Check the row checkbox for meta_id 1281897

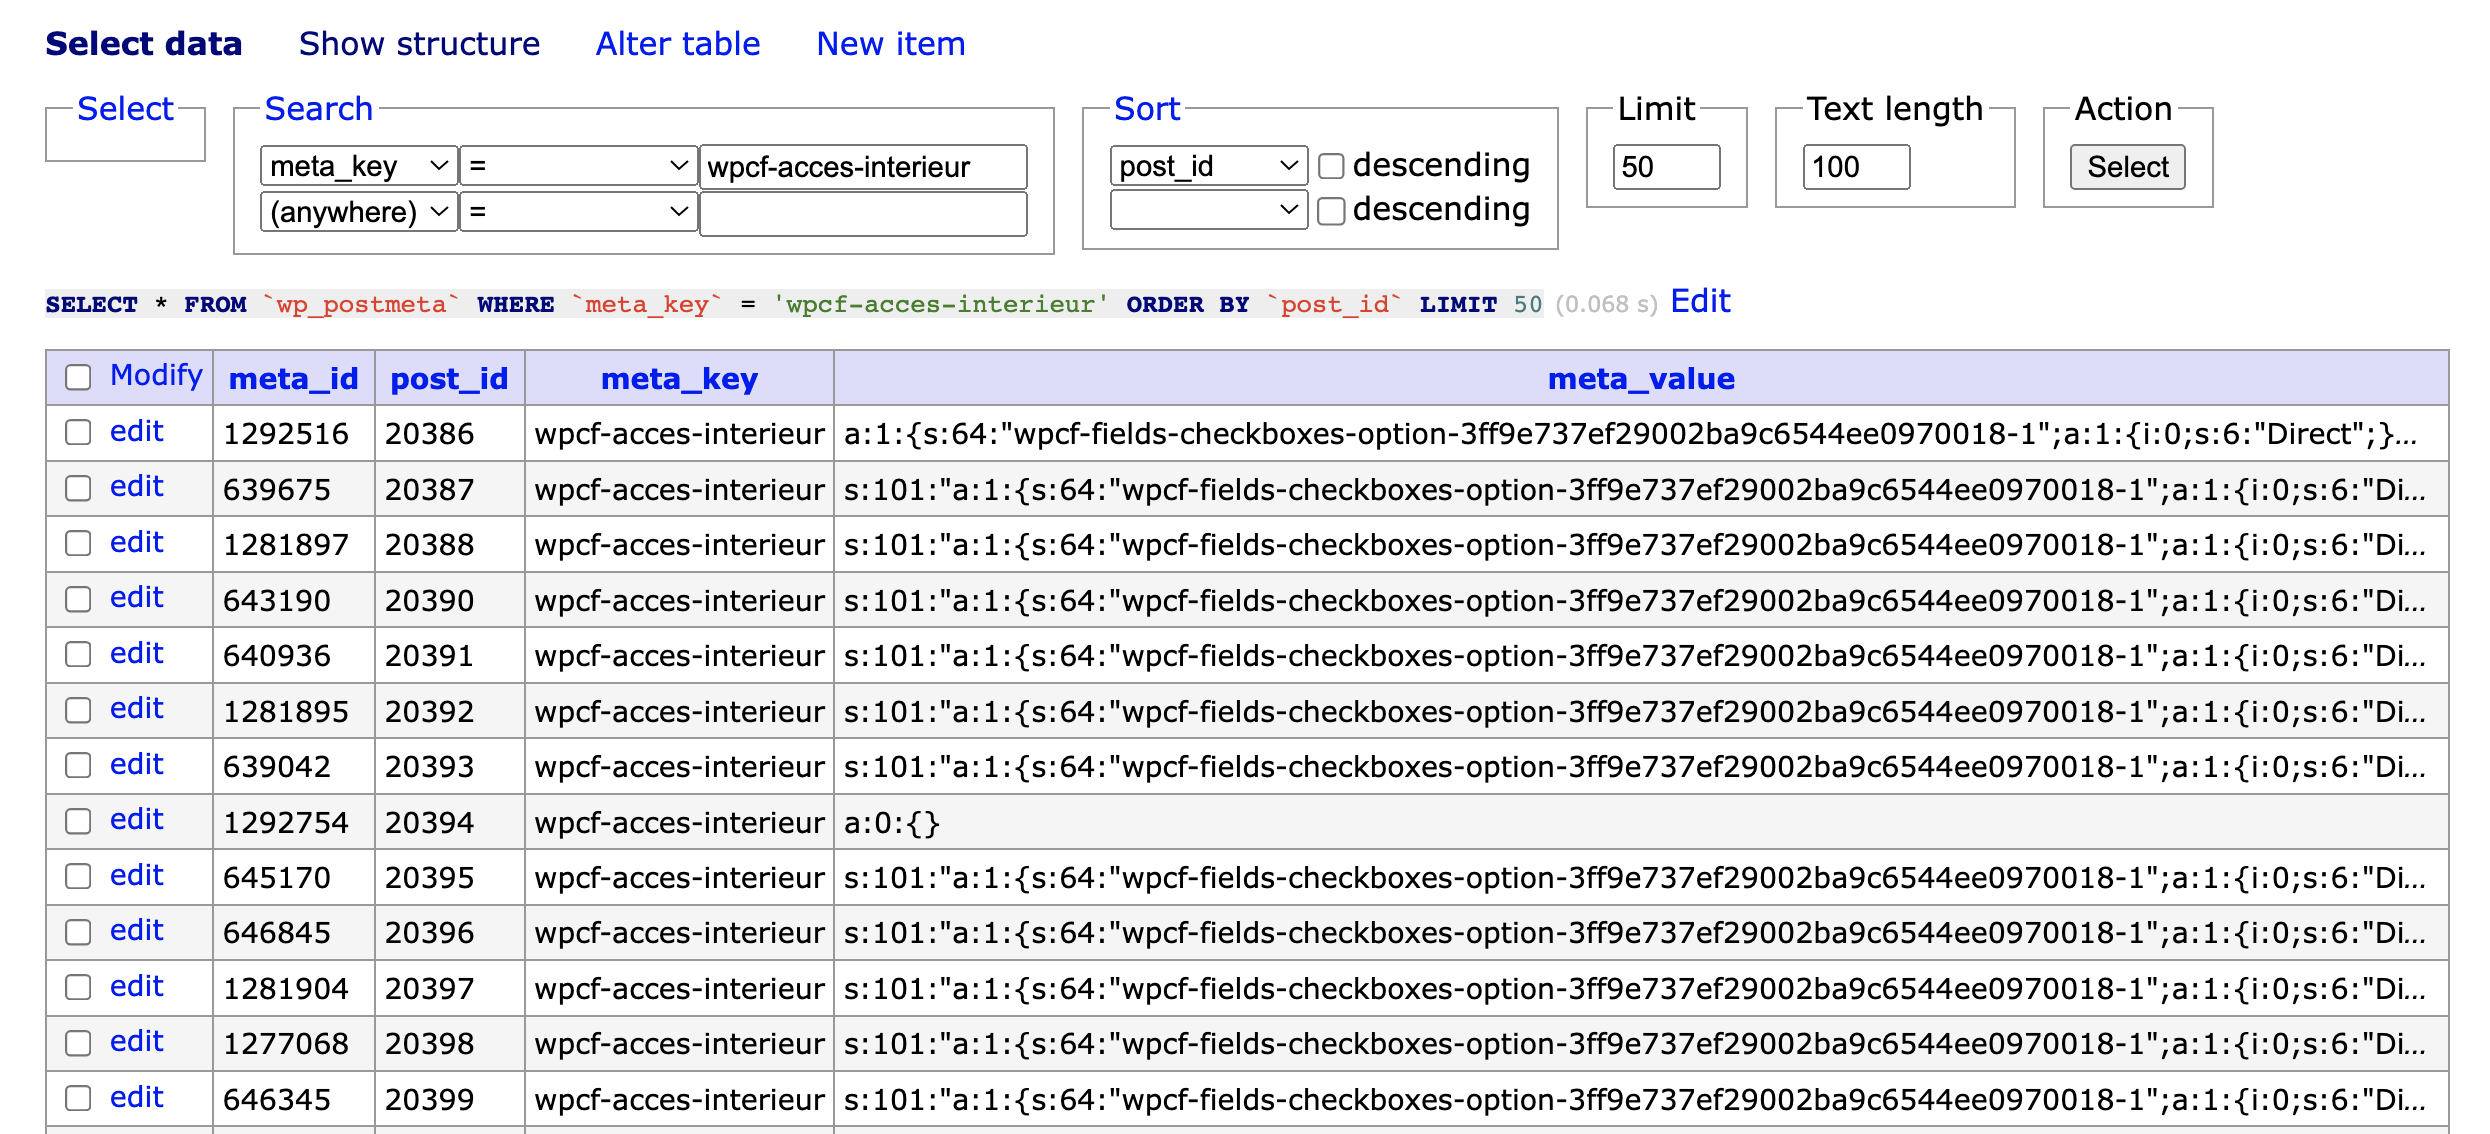[x=78, y=543]
